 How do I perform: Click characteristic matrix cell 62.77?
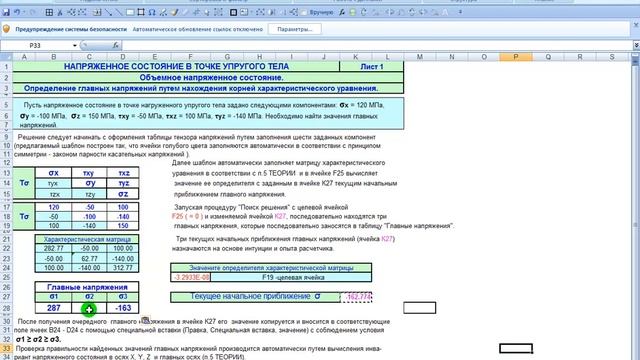coord(89,258)
